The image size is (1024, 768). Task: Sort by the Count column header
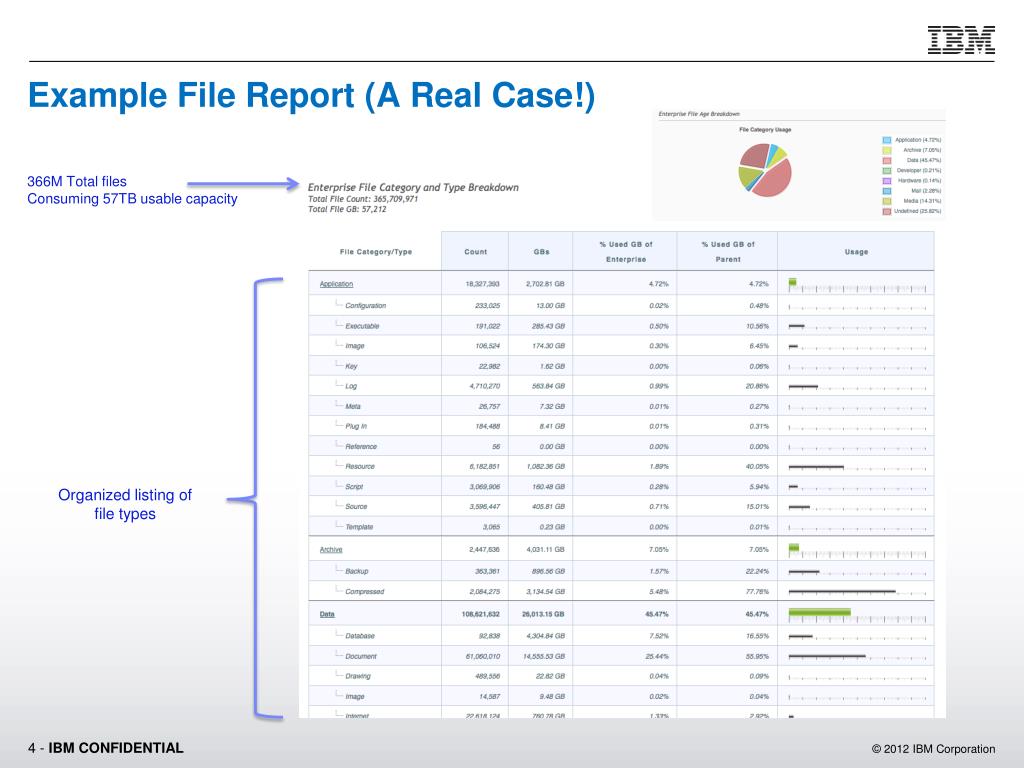[476, 252]
